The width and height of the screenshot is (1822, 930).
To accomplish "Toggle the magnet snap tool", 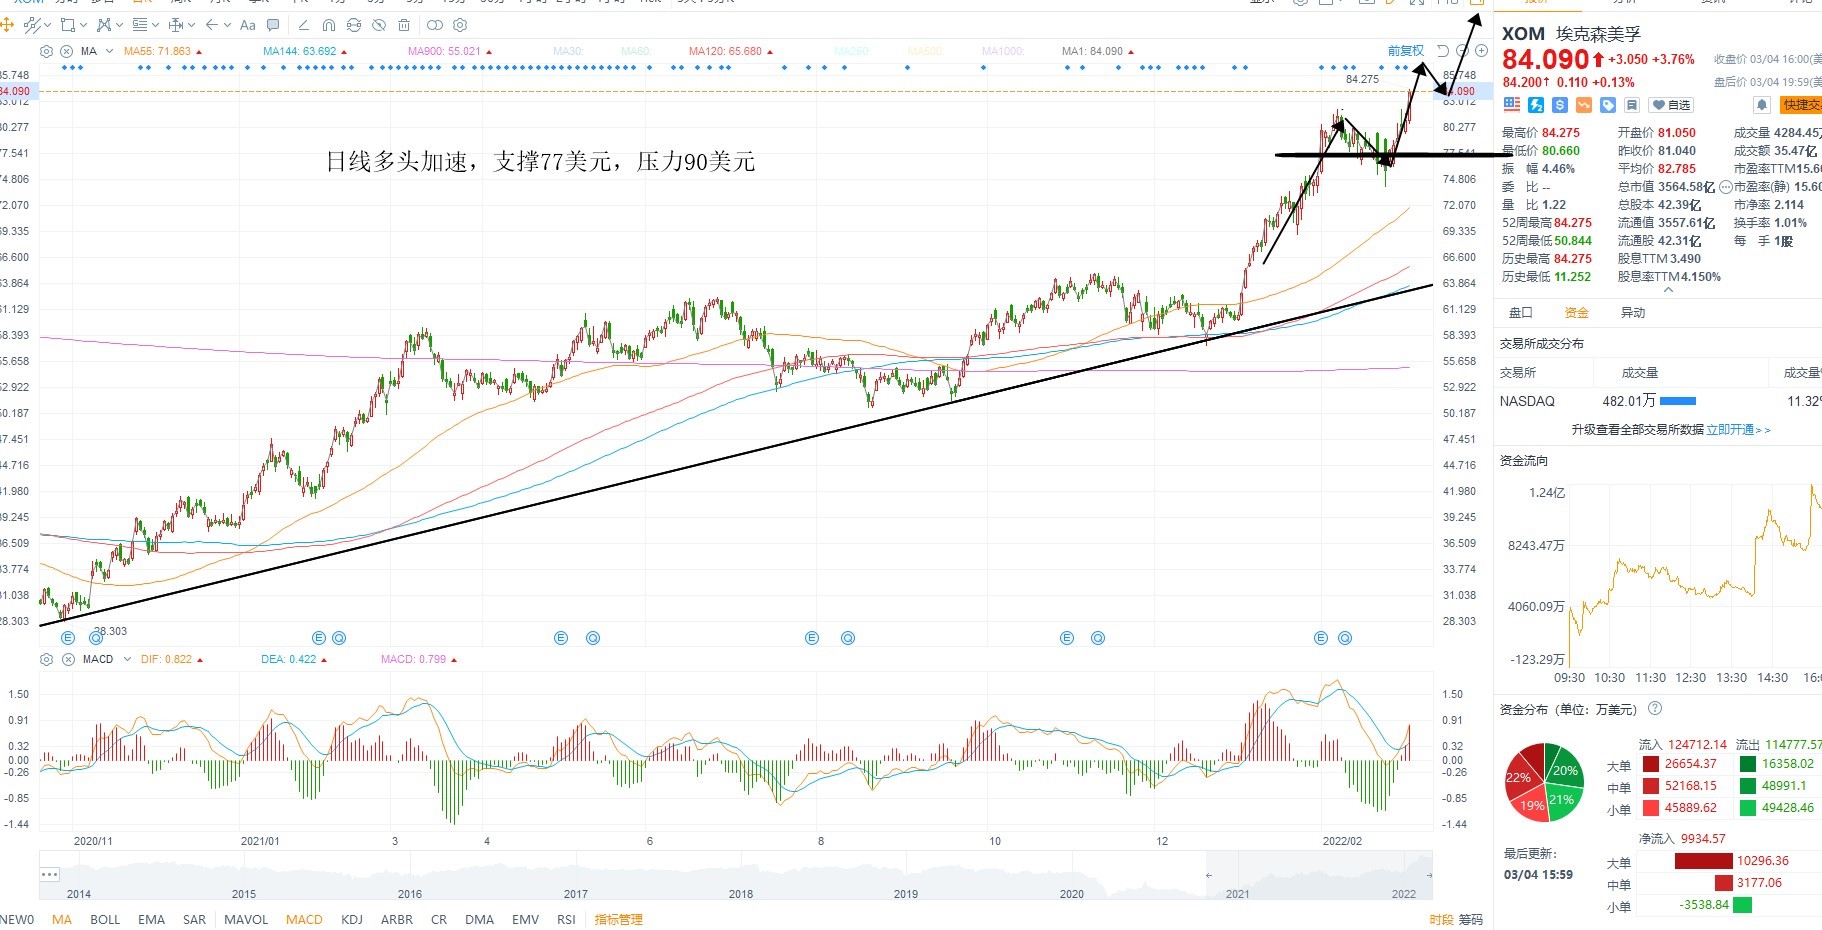I will [x=329, y=24].
